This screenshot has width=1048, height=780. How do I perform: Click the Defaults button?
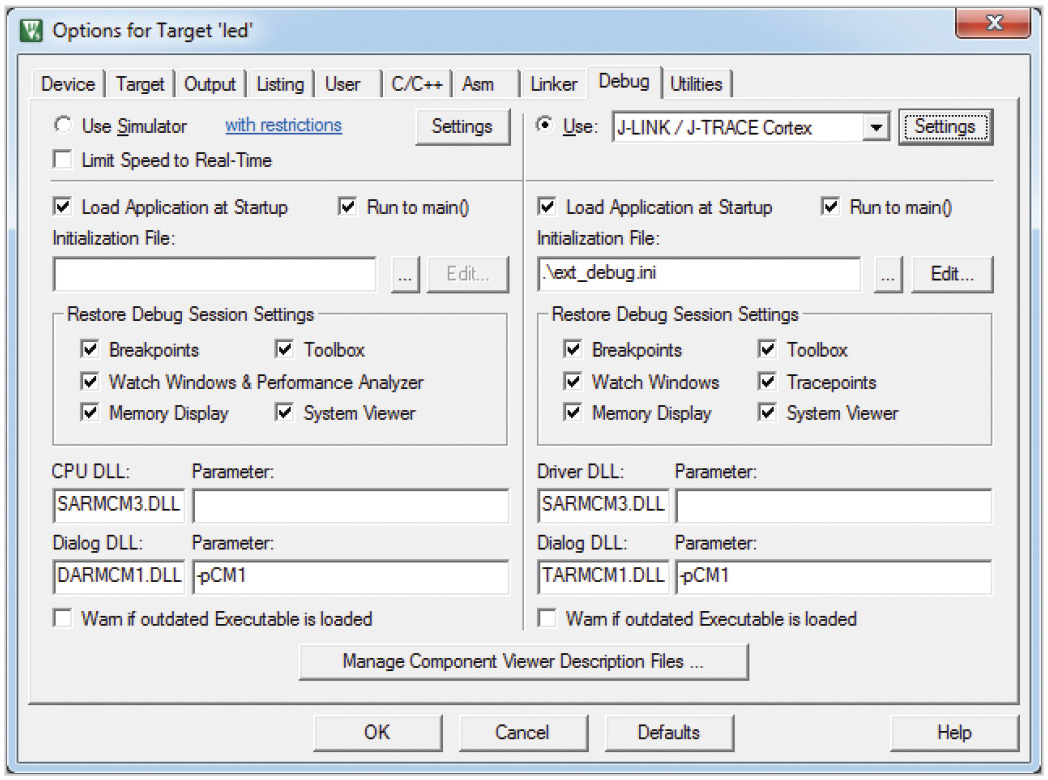pyautogui.click(x=668, y=732)
